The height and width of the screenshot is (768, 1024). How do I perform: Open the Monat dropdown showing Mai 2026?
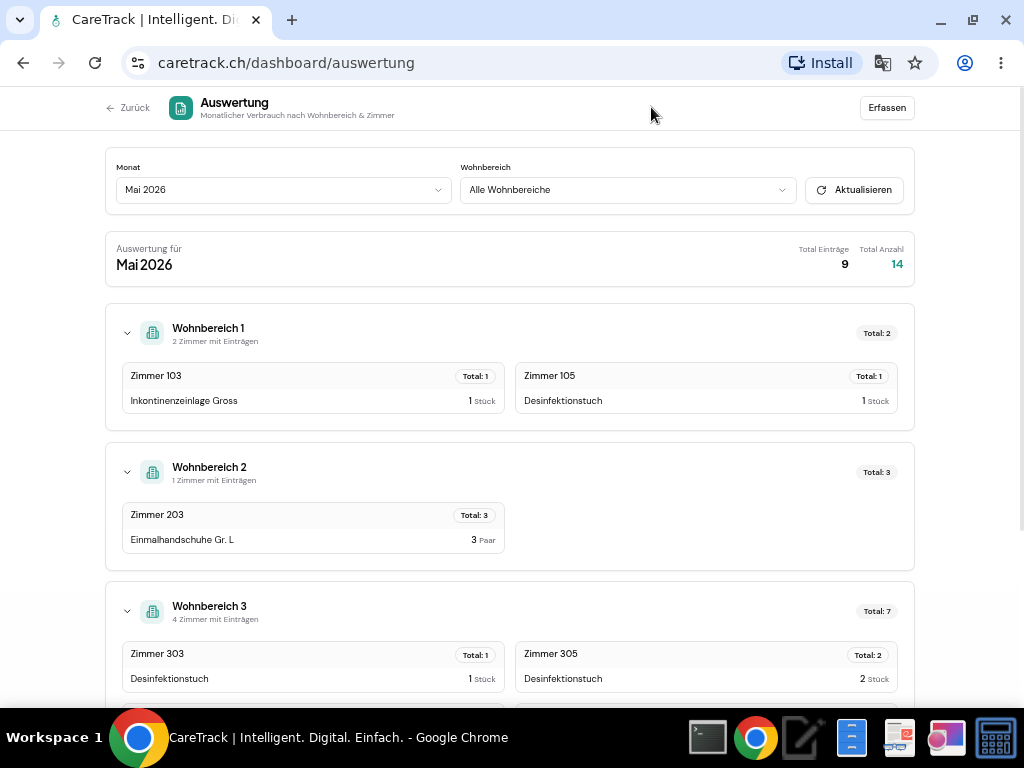coord(283,190)
